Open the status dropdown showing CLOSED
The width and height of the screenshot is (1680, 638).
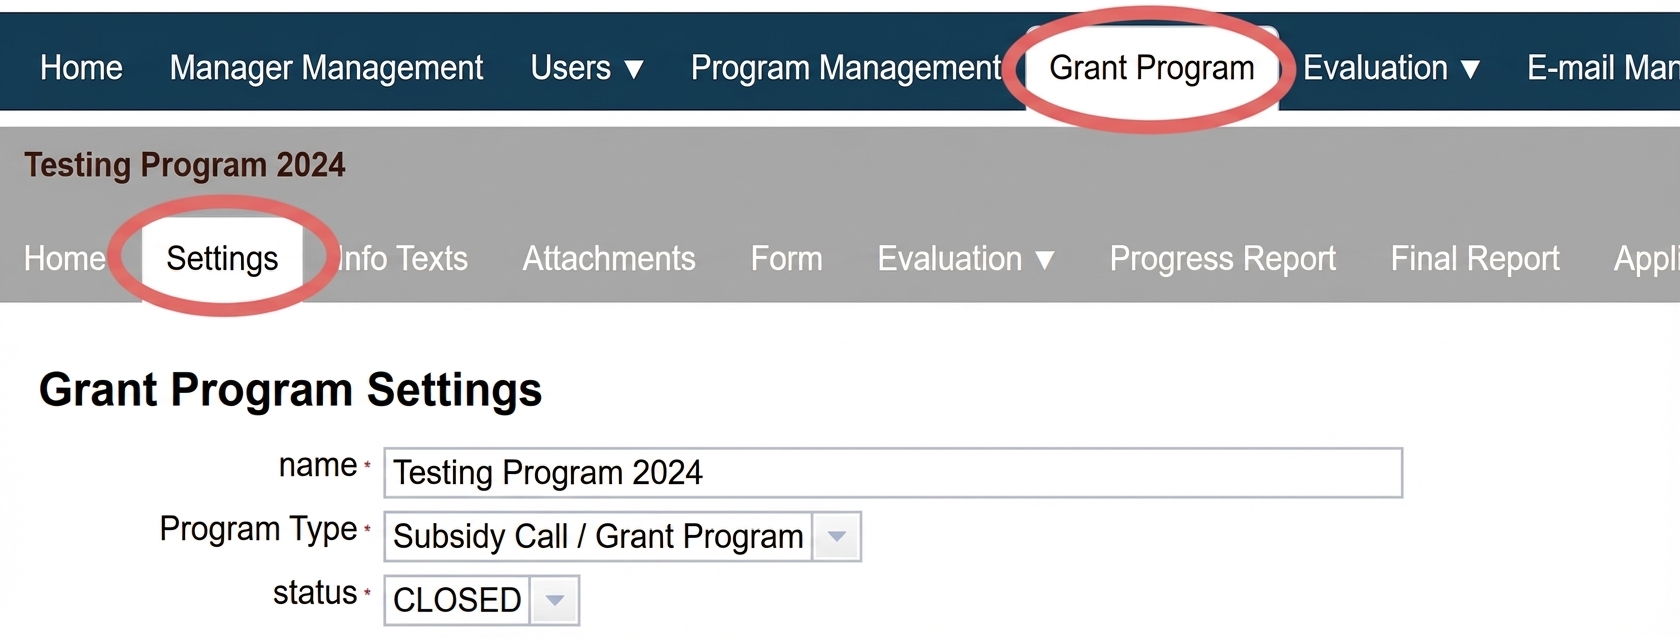pos(481,600)
